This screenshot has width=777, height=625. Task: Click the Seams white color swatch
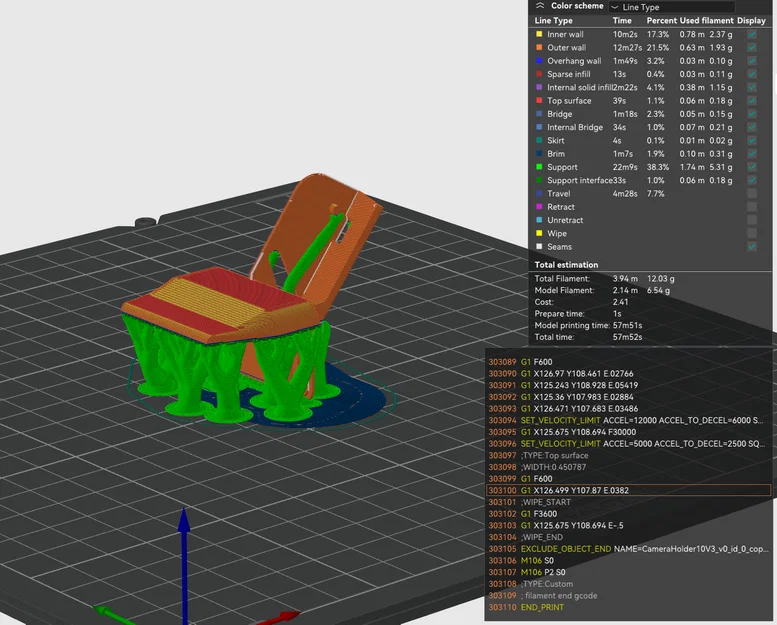[x=539, y=246]
